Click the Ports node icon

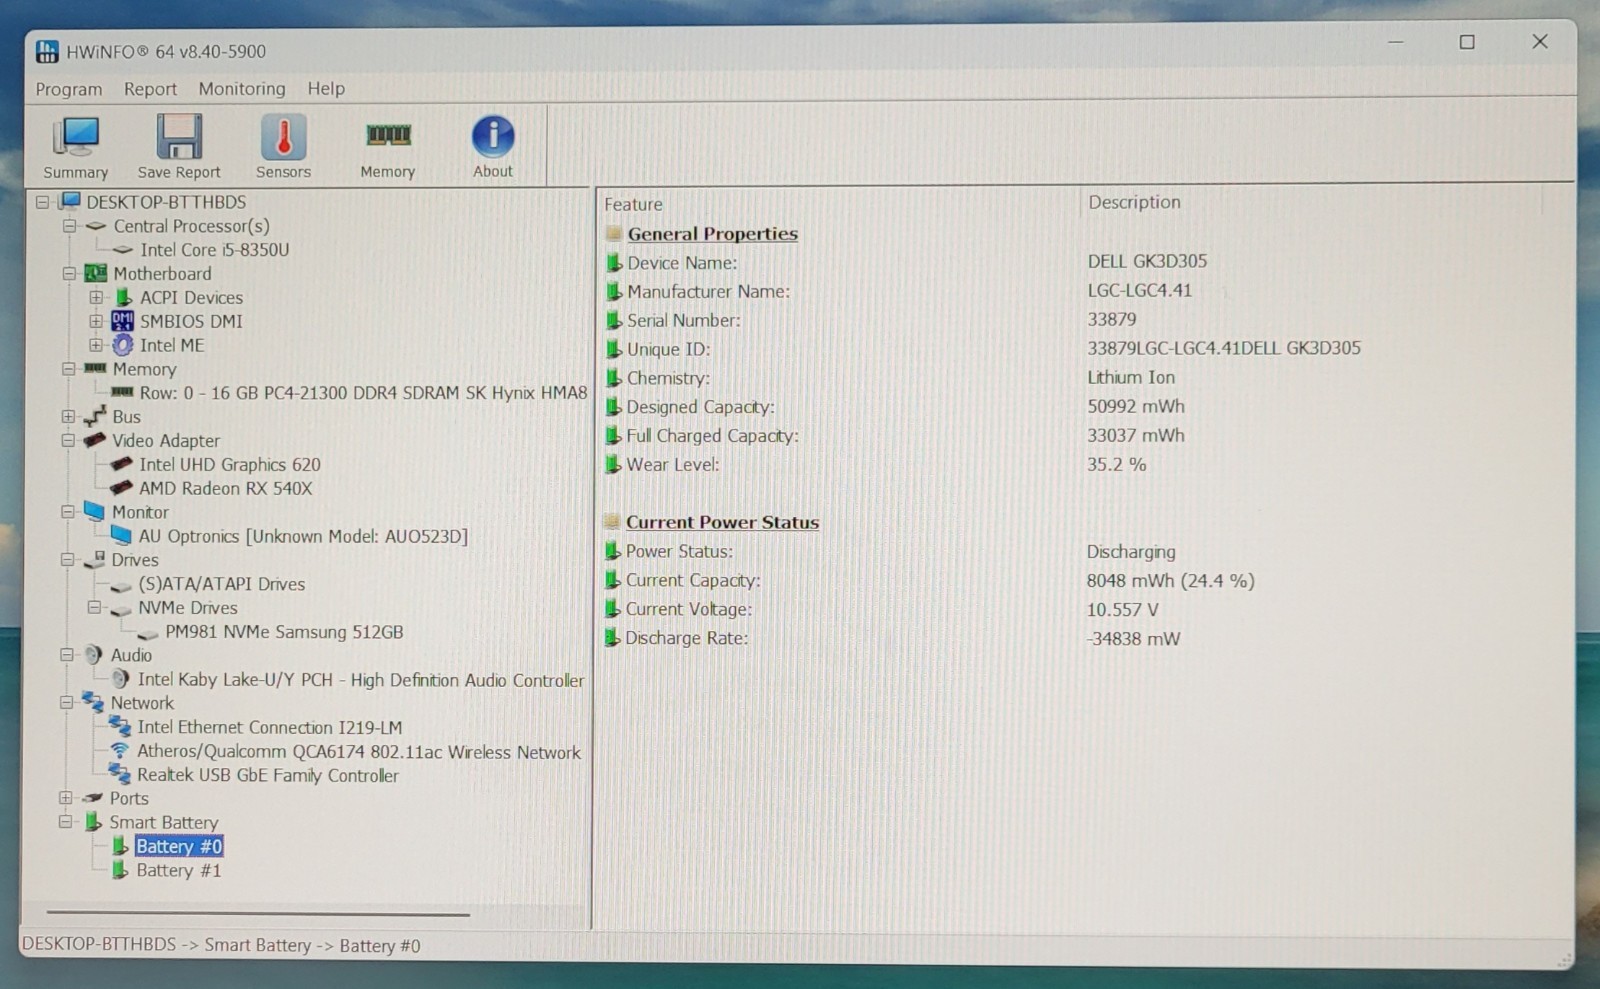93,798
